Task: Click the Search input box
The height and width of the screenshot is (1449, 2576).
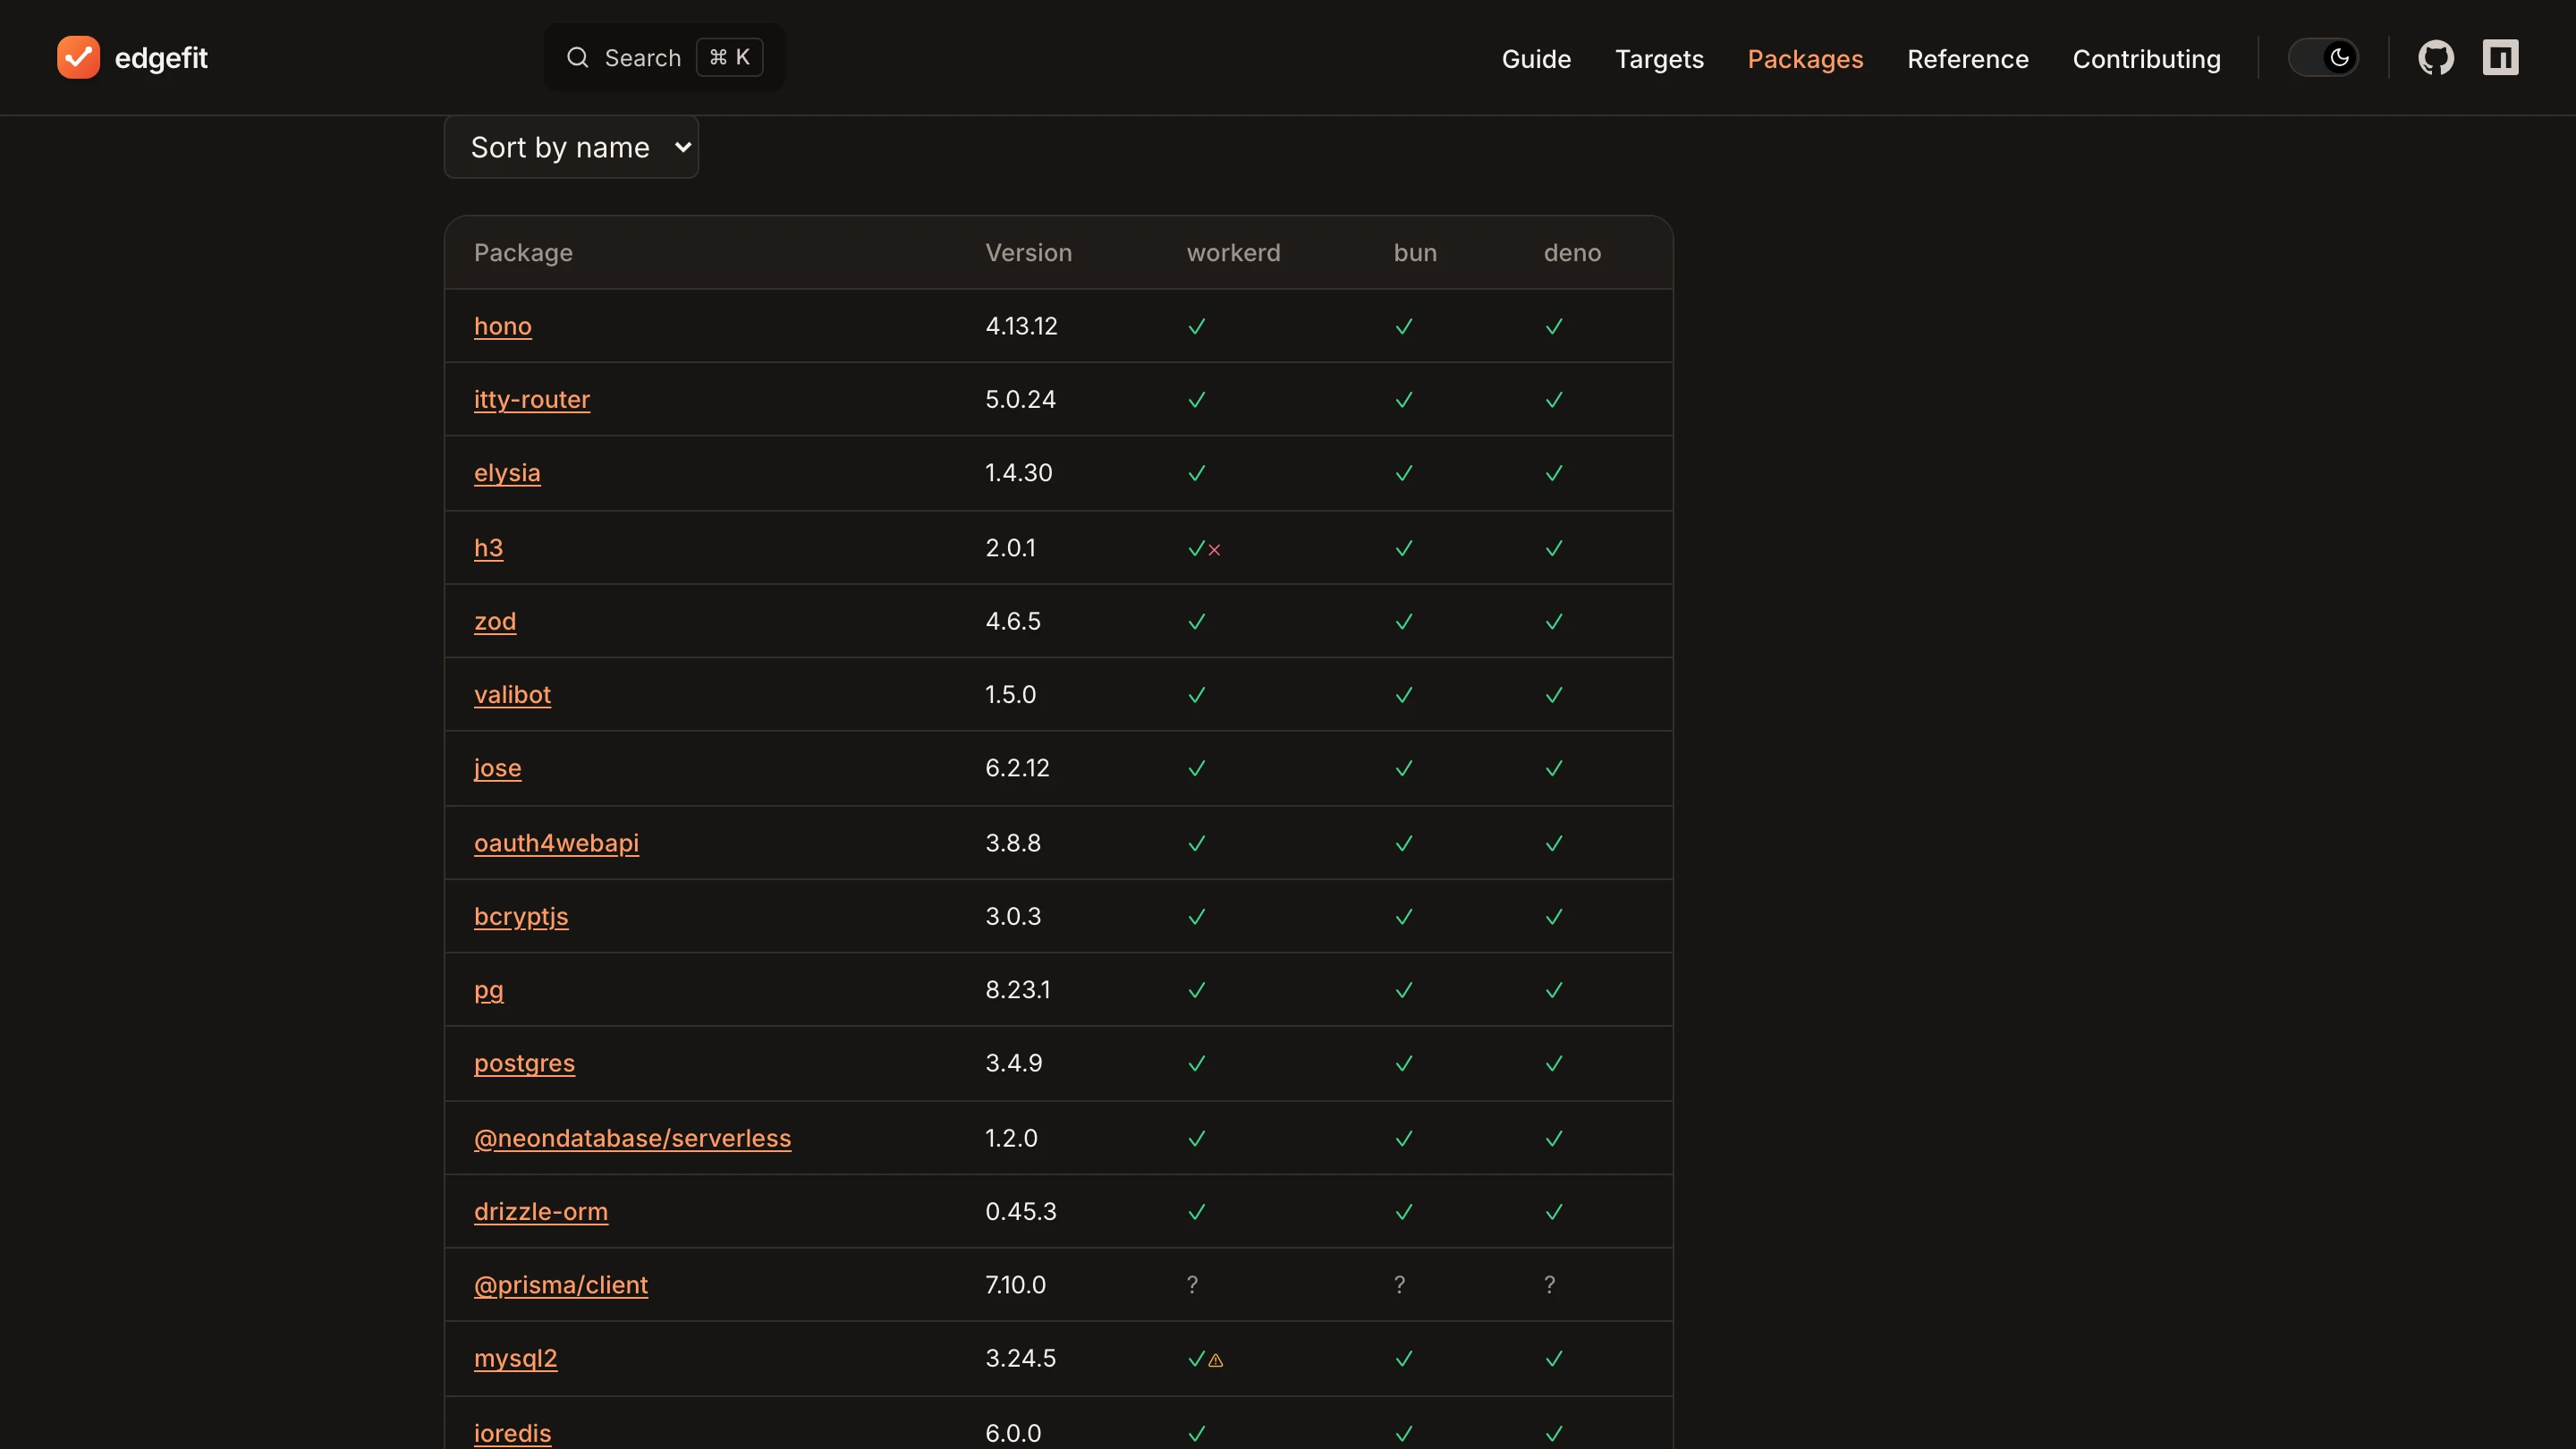Action: coord(664,57)
